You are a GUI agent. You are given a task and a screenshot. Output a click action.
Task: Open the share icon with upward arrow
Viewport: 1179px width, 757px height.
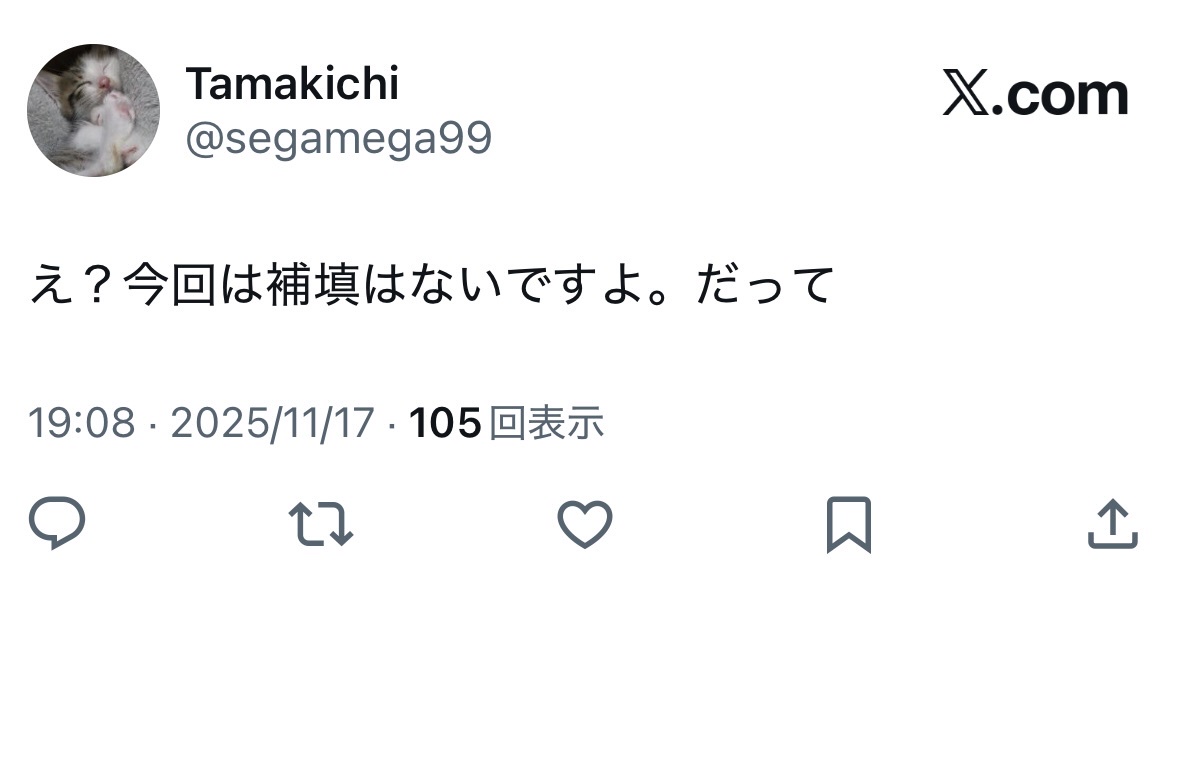tap(1112, 524)
